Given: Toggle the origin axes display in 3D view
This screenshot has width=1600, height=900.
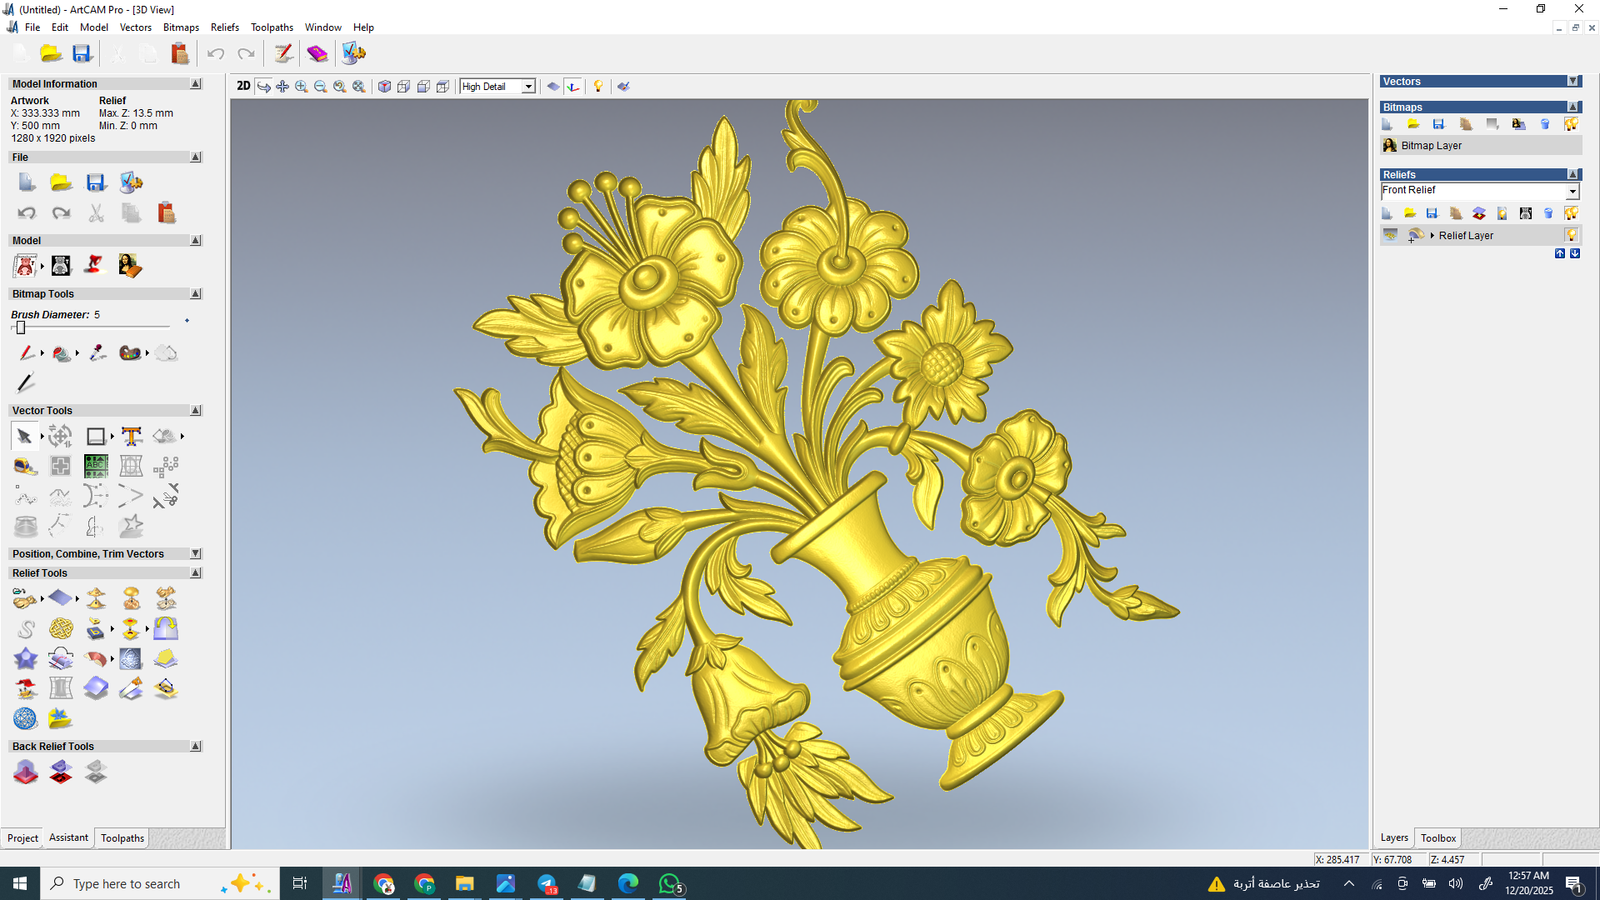Looking at the screenshot, I should point(573,87).
